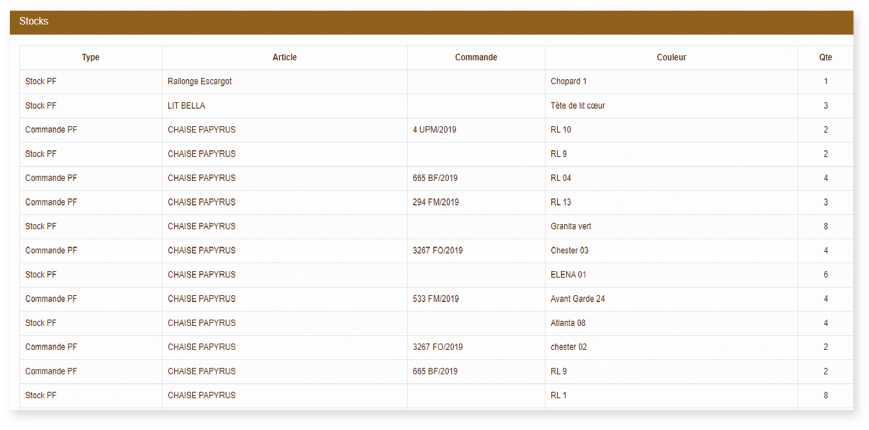Select the Tête de lit cœur cell
The height and width of the screenshot is (430, 869).
click(x=672, y=106)
